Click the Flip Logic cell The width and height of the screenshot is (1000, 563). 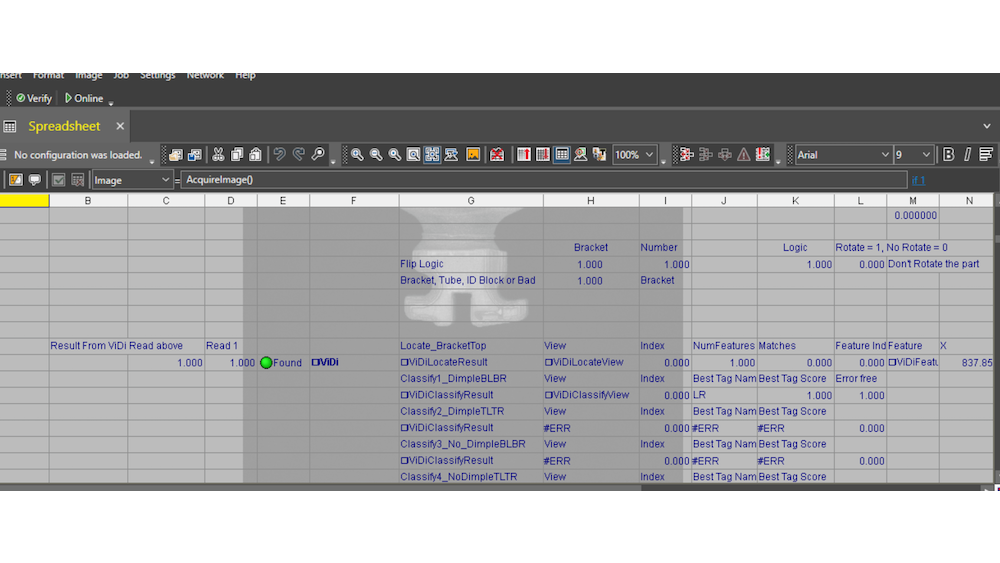pyautogui.click(x=471, y=264)
